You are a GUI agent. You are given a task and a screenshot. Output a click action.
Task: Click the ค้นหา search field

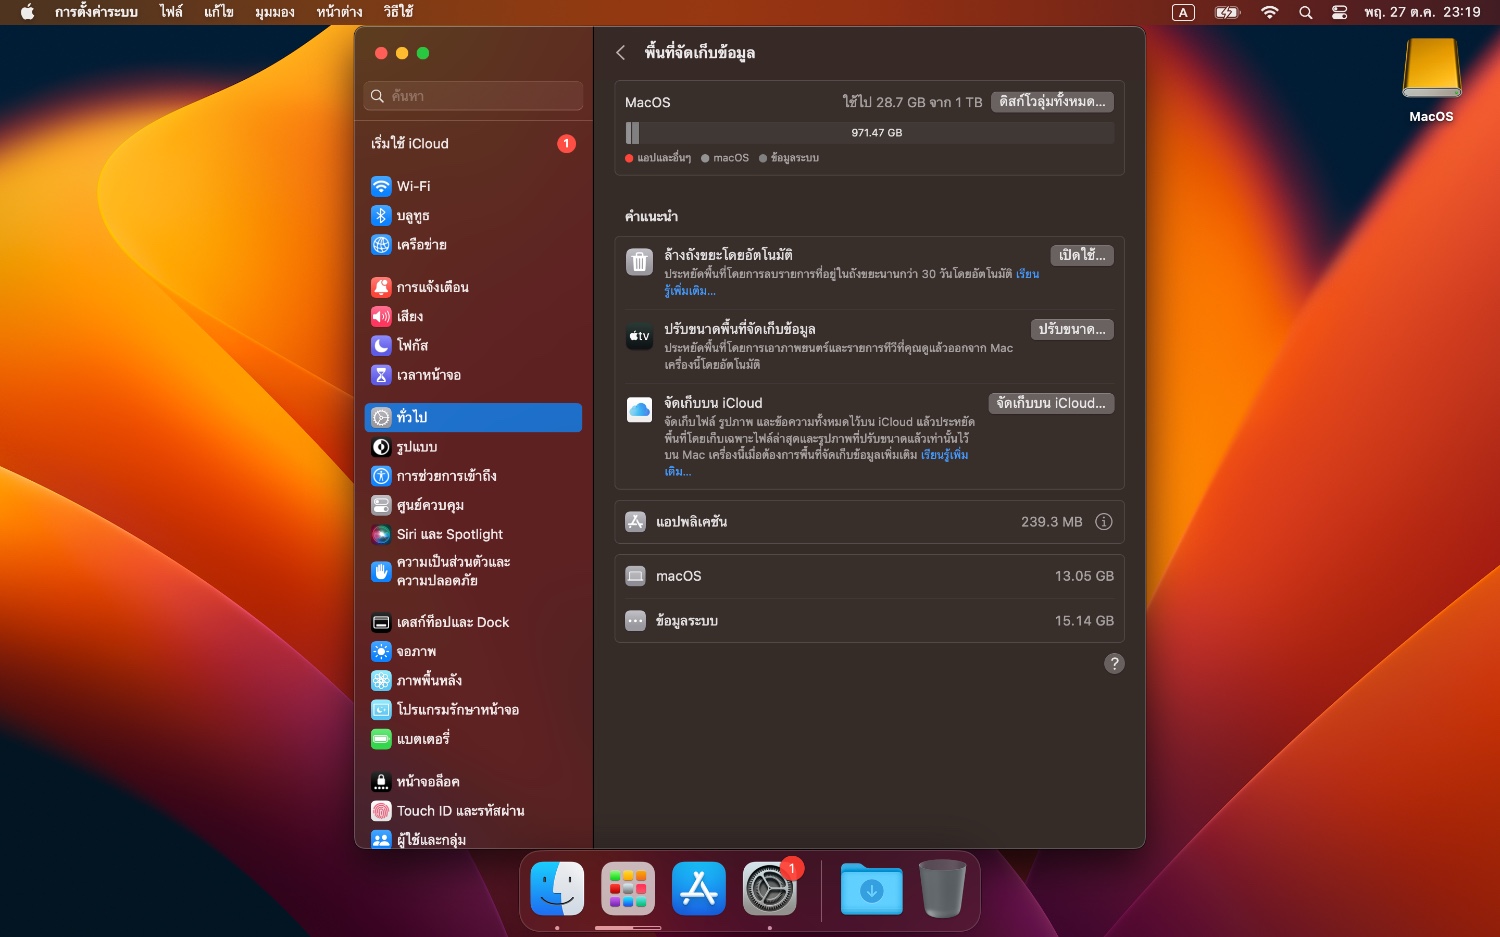coord(473,96)
